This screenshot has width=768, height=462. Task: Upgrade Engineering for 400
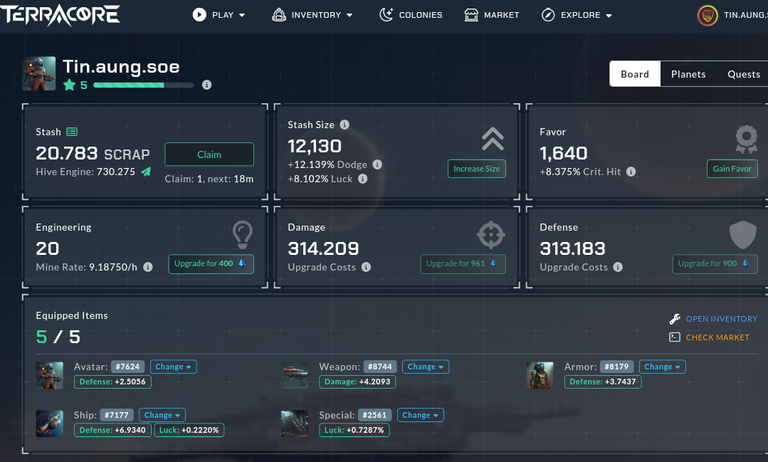coord(211,264)
